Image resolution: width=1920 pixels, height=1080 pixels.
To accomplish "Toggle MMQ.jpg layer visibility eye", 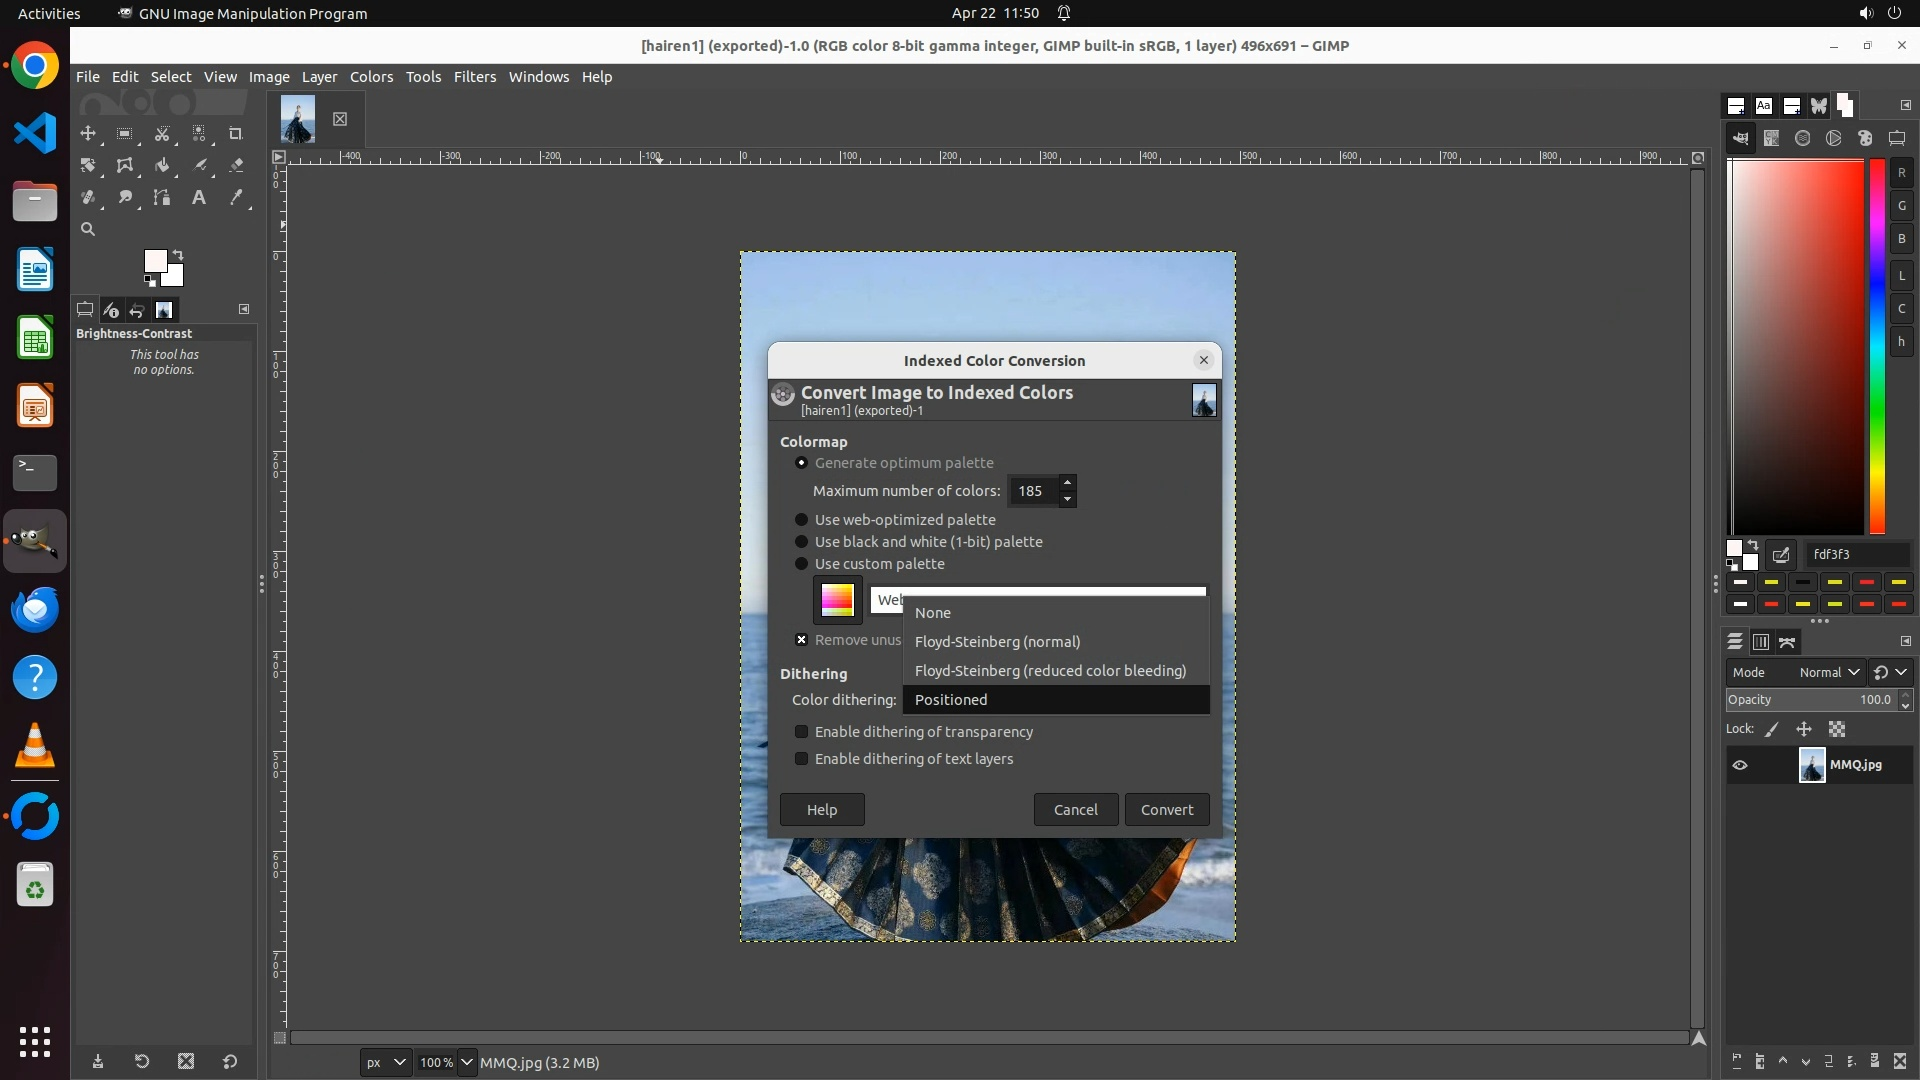I will [1740, 765].
